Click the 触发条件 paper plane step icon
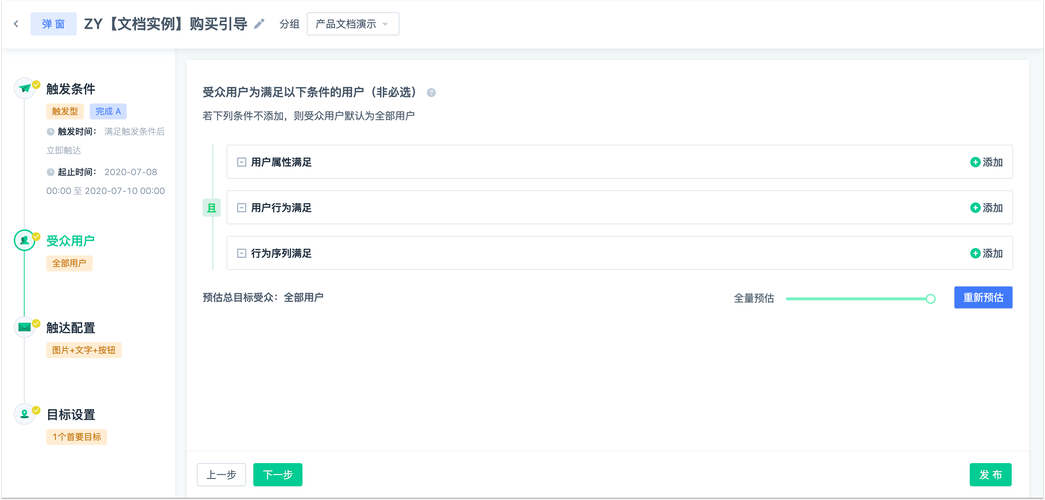 25,88
